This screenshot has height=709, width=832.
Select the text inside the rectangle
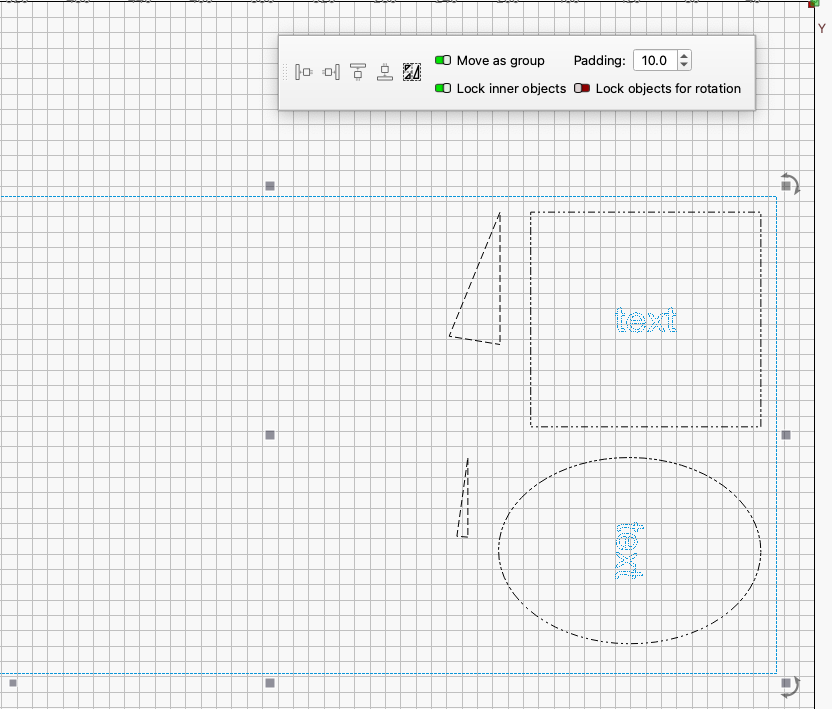[645, 320]
